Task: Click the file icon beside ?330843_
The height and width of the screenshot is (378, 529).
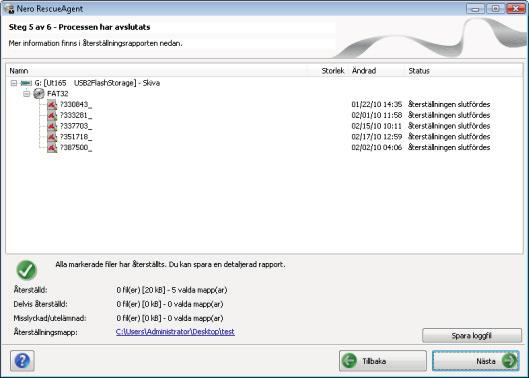Action: click(x=52, y=105)
